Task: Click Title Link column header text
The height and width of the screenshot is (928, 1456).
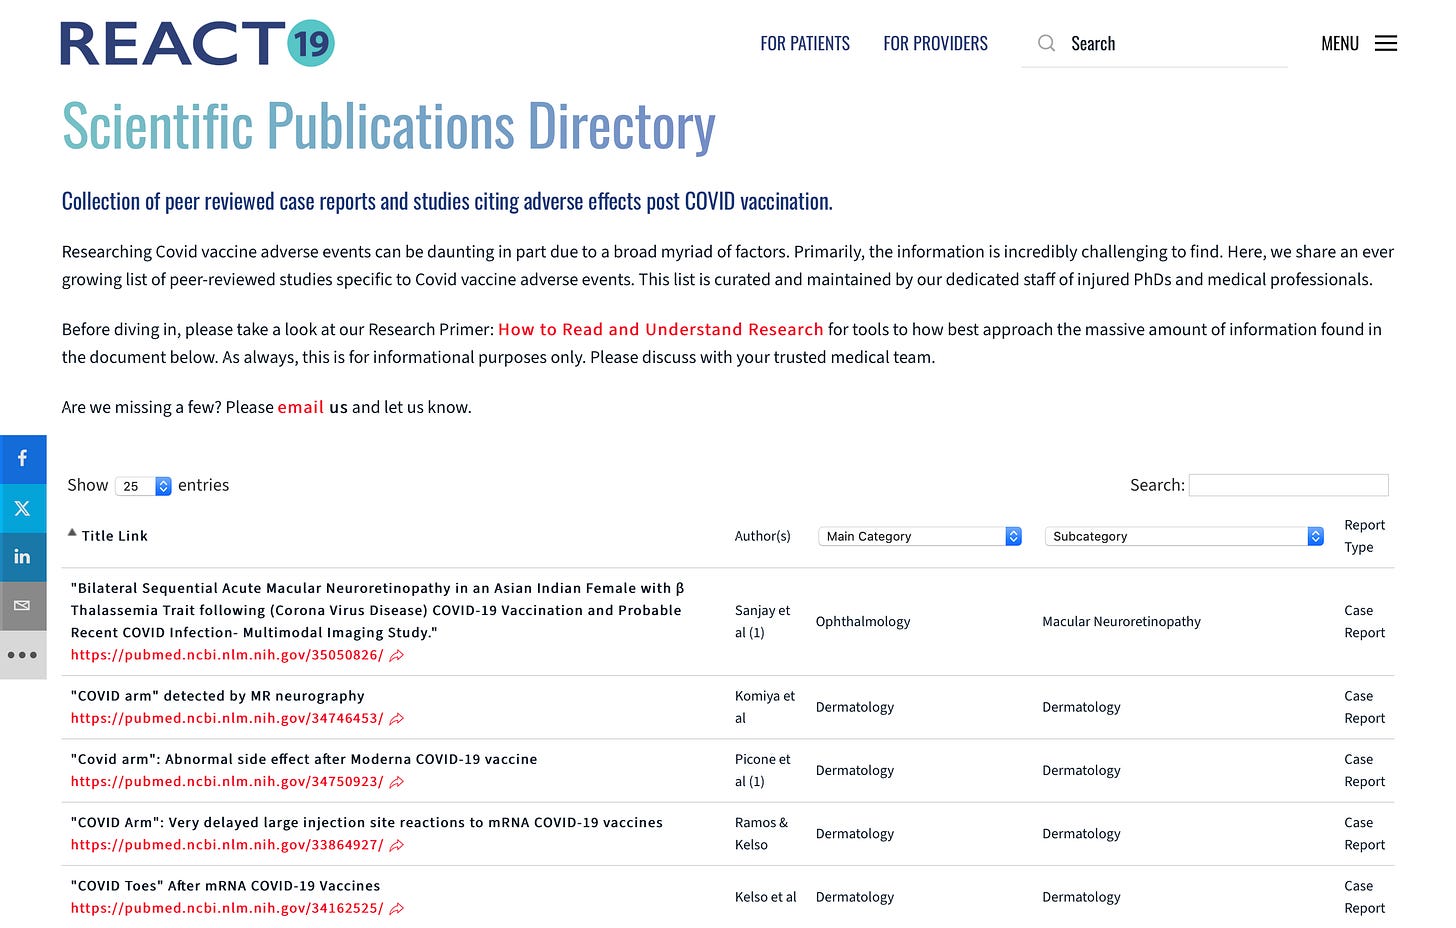Action: tap(114, 536)
